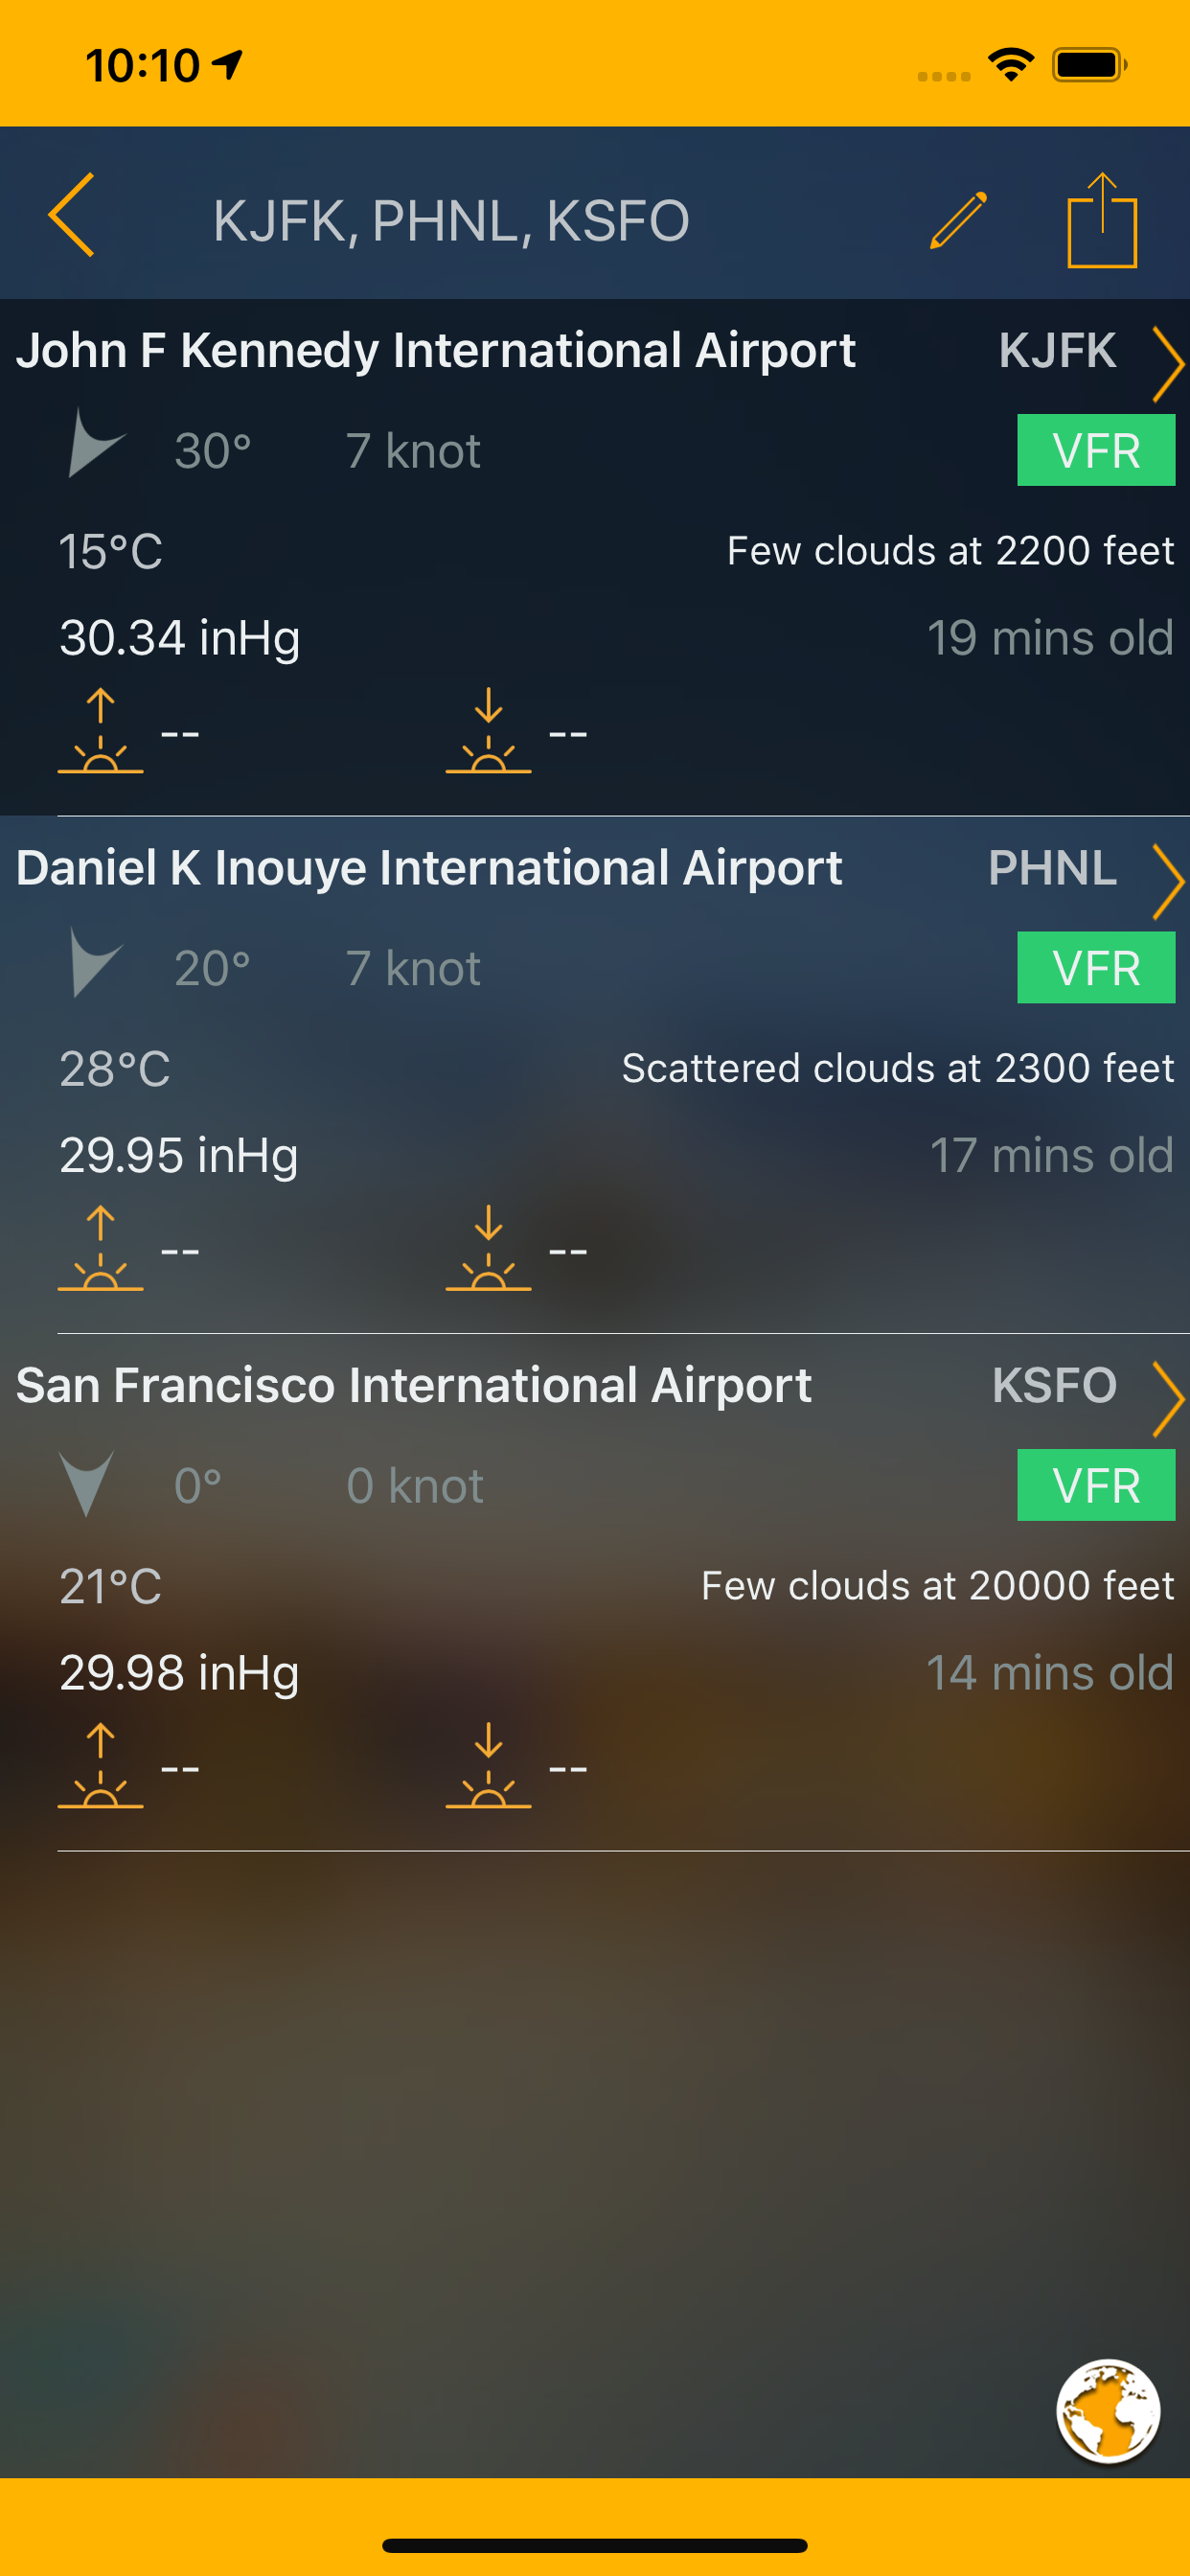Screen dimensions: 1190x2576
Task: Expand PHNL details chevron
Action: coord(1166,881)
